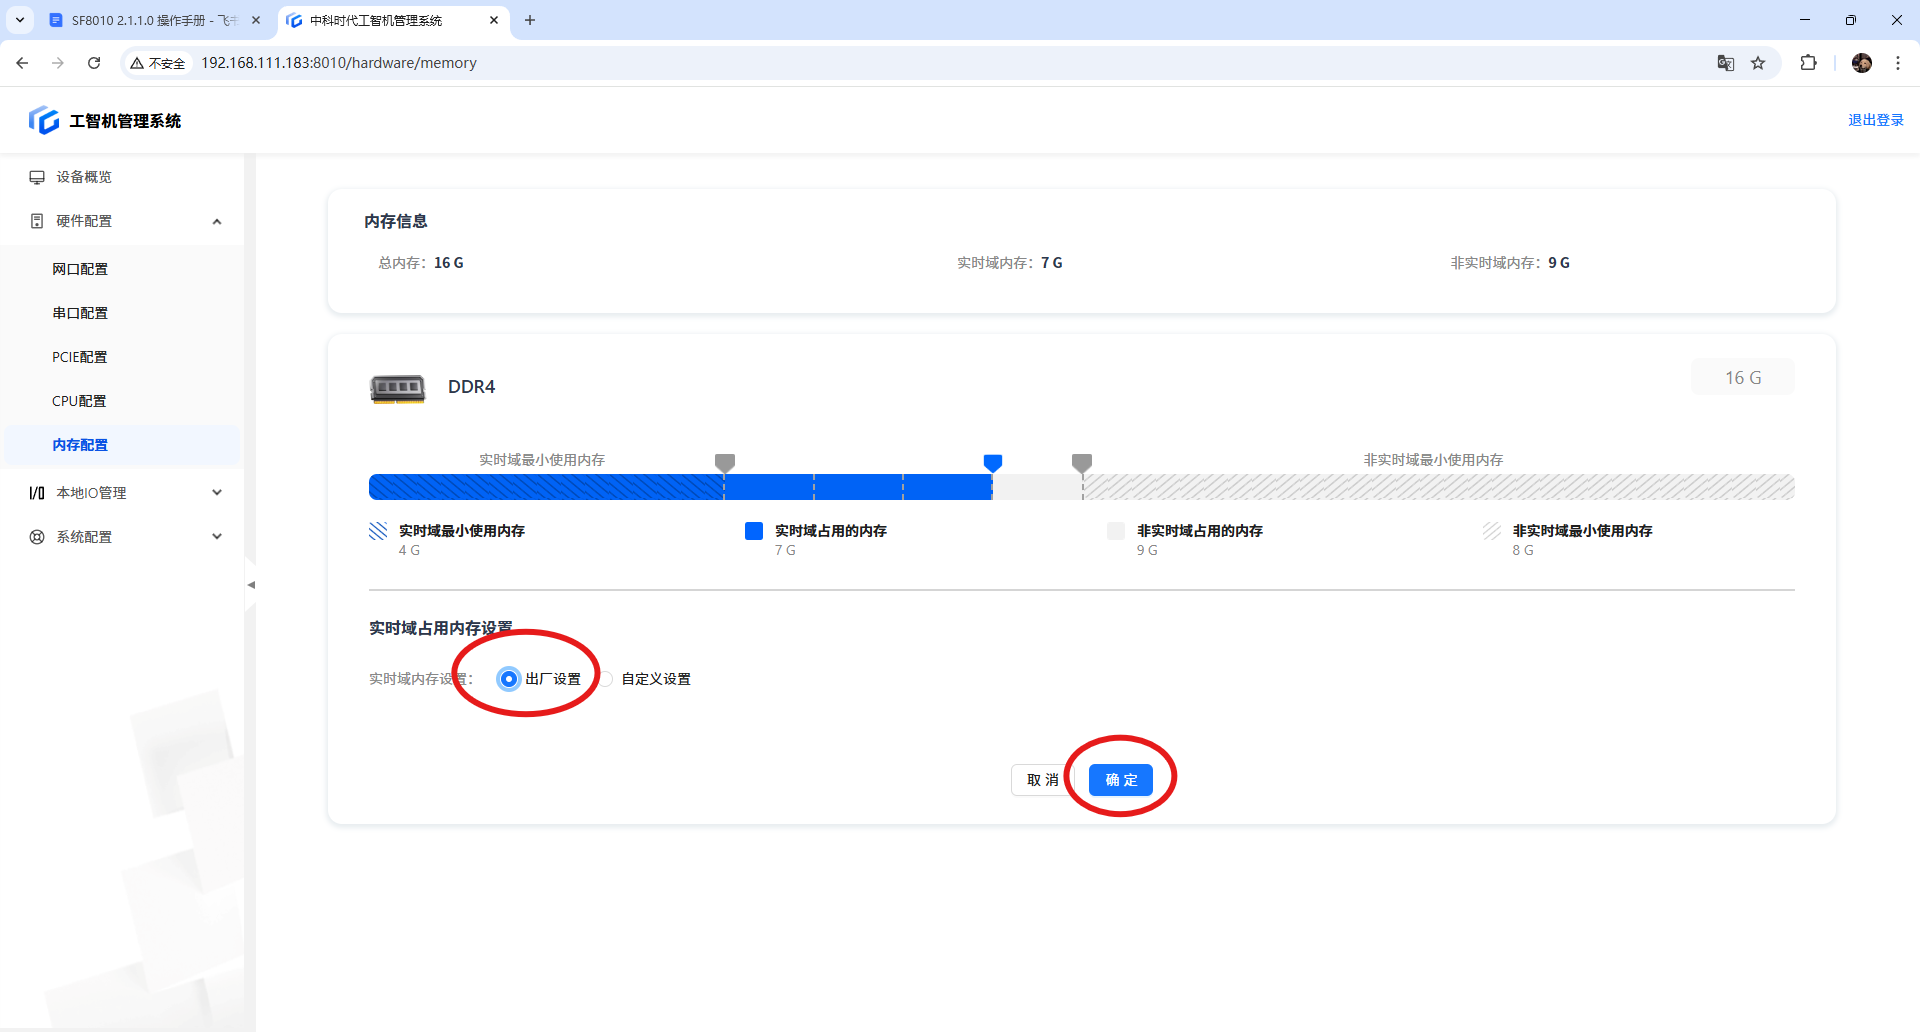Open the 网口配置 menu item

(x=80, y=269)
